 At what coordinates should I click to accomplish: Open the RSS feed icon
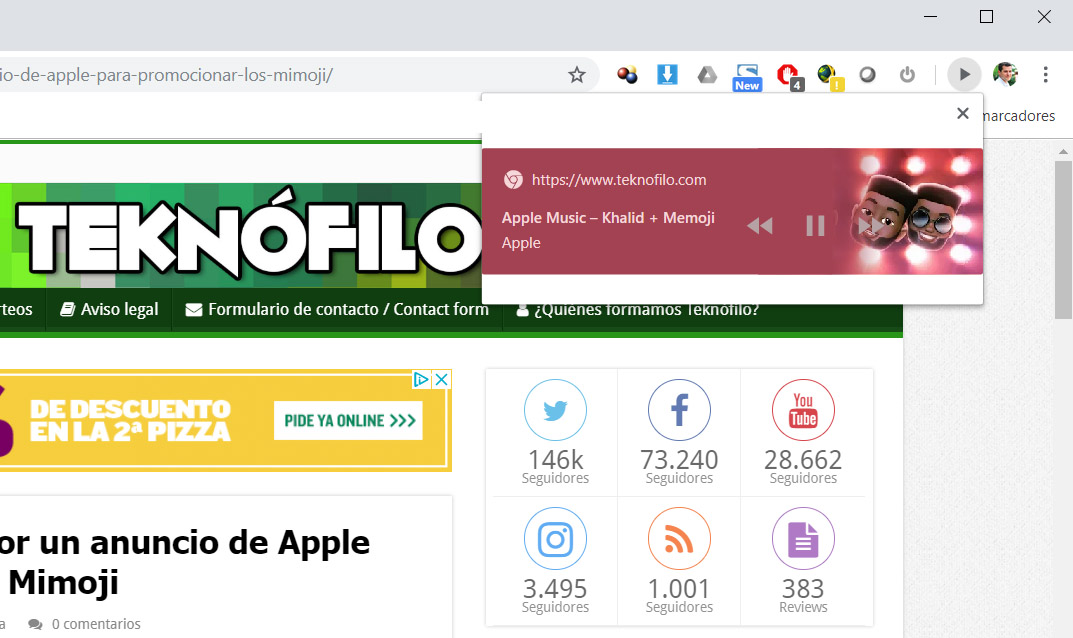click(x=679, y=539)
